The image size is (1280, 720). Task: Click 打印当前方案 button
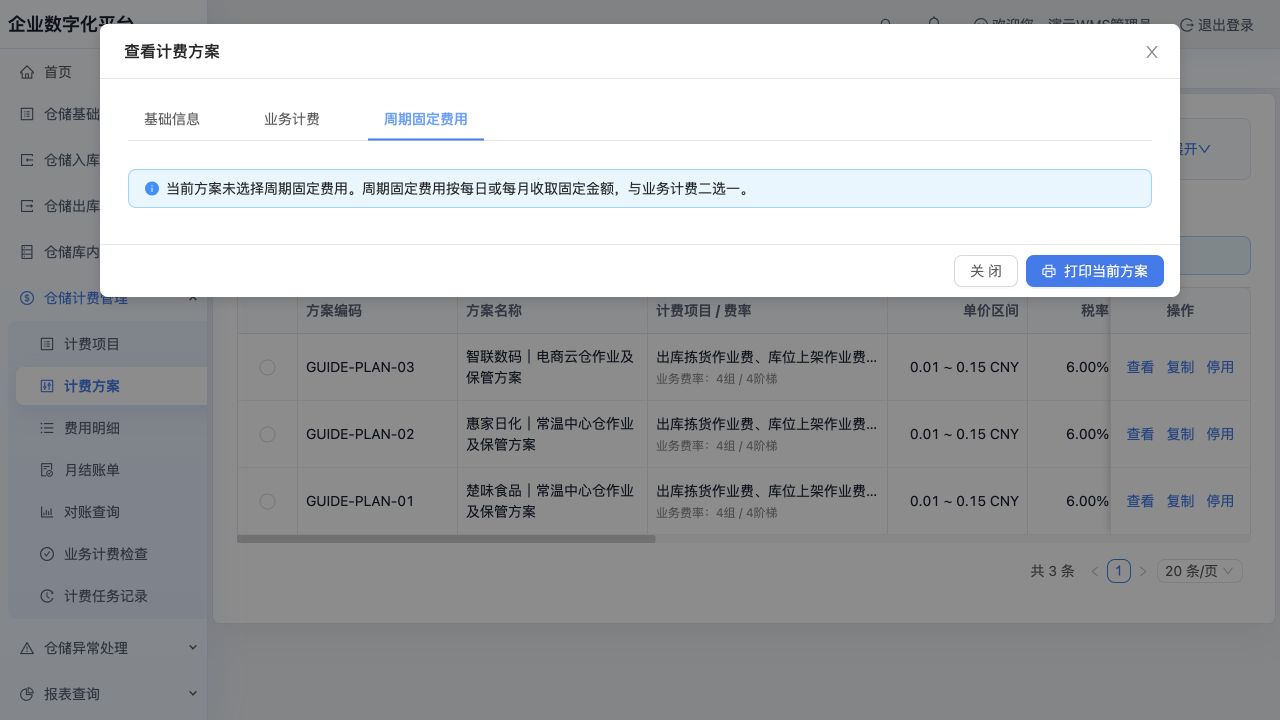click(x=1095, y=271)
